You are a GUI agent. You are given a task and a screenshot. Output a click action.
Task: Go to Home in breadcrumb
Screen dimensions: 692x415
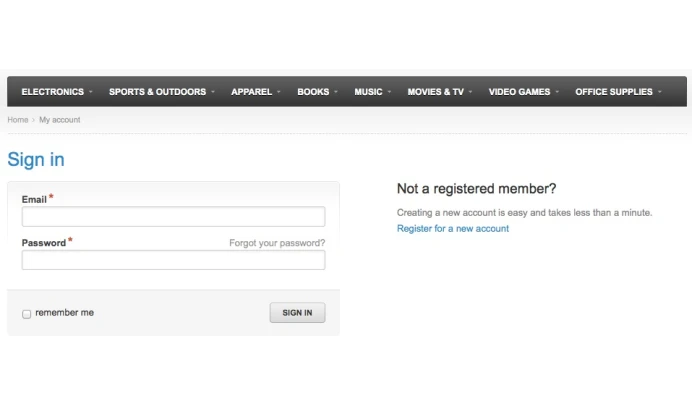pos(18,120)
